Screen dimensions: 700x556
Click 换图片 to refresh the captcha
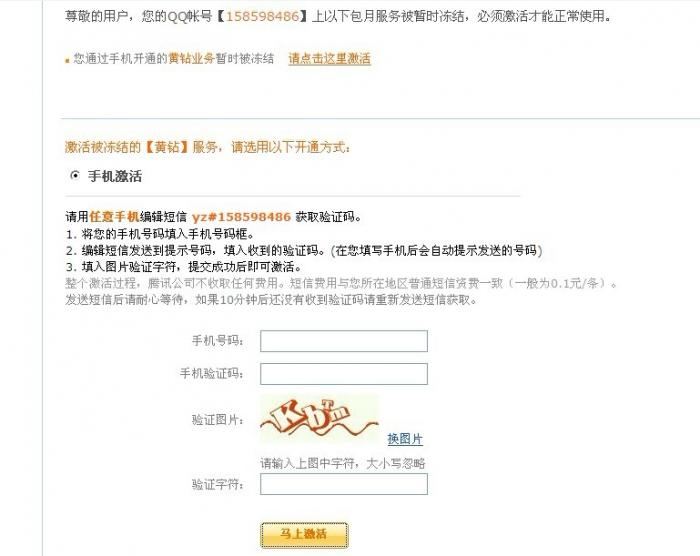coord(405,439)
